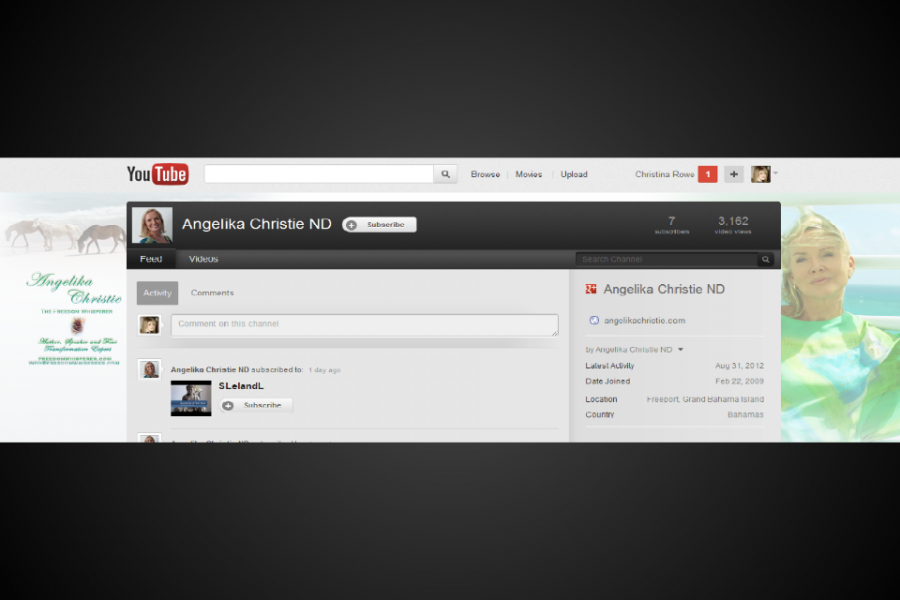Viewport: 900px width, 600px height.
Task: Switch to the Videos tab
Action: [x=204, y=259]
